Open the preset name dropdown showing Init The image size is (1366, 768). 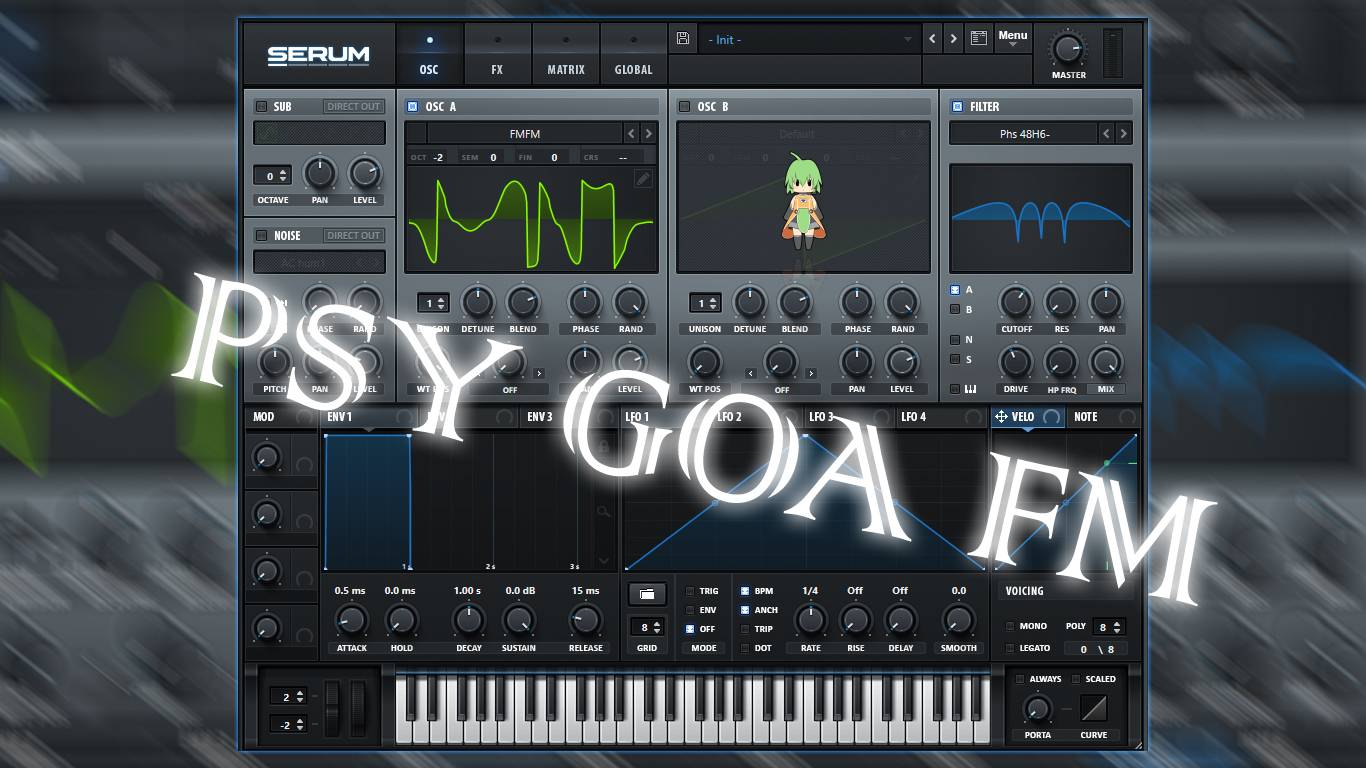point(808,39)
